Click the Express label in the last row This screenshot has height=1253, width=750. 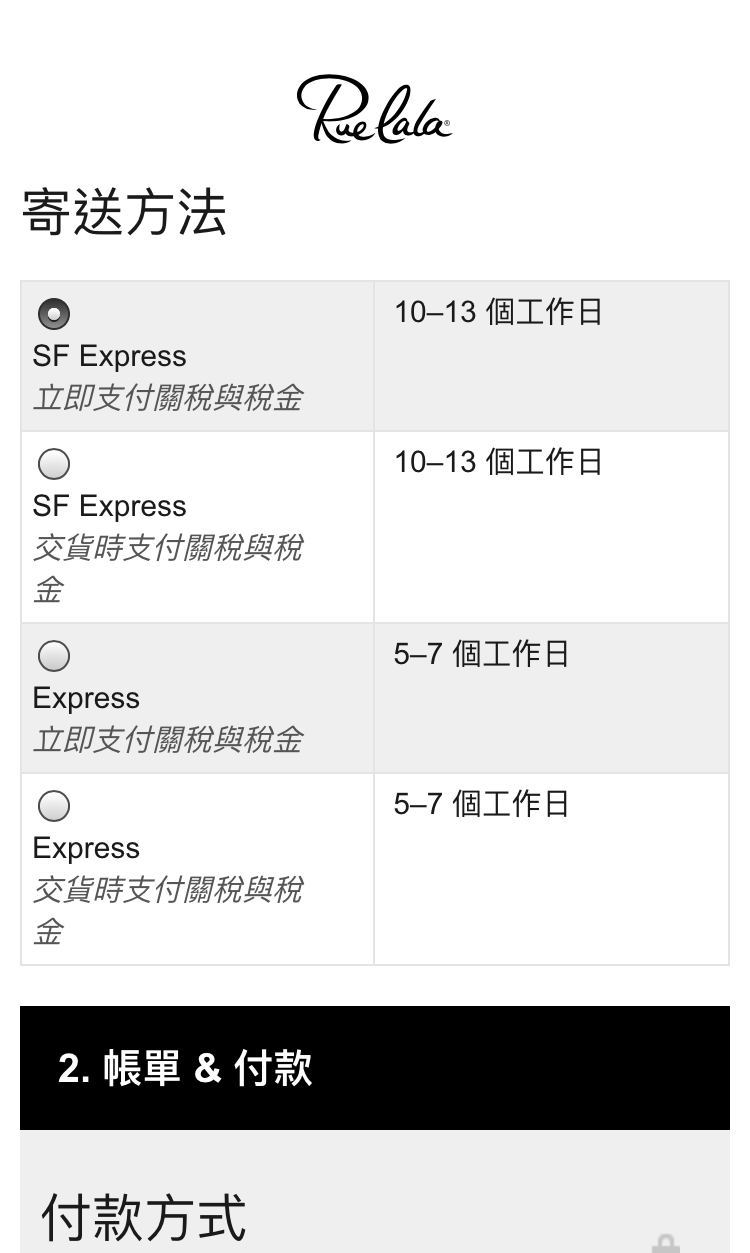(x=86, y=848)
